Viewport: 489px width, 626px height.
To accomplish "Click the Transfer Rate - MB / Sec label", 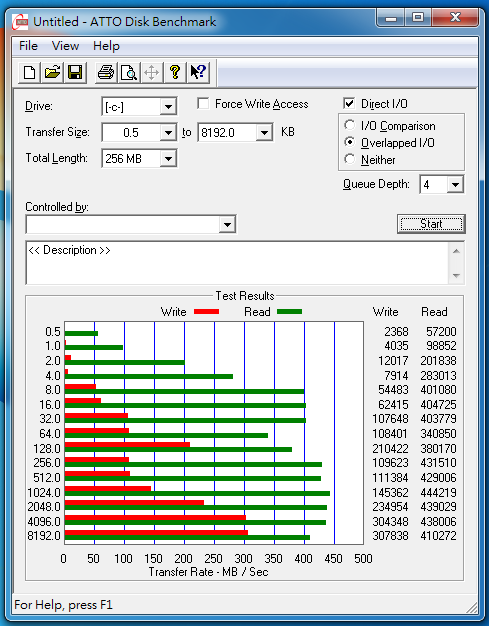I will (x=208, y=572).
